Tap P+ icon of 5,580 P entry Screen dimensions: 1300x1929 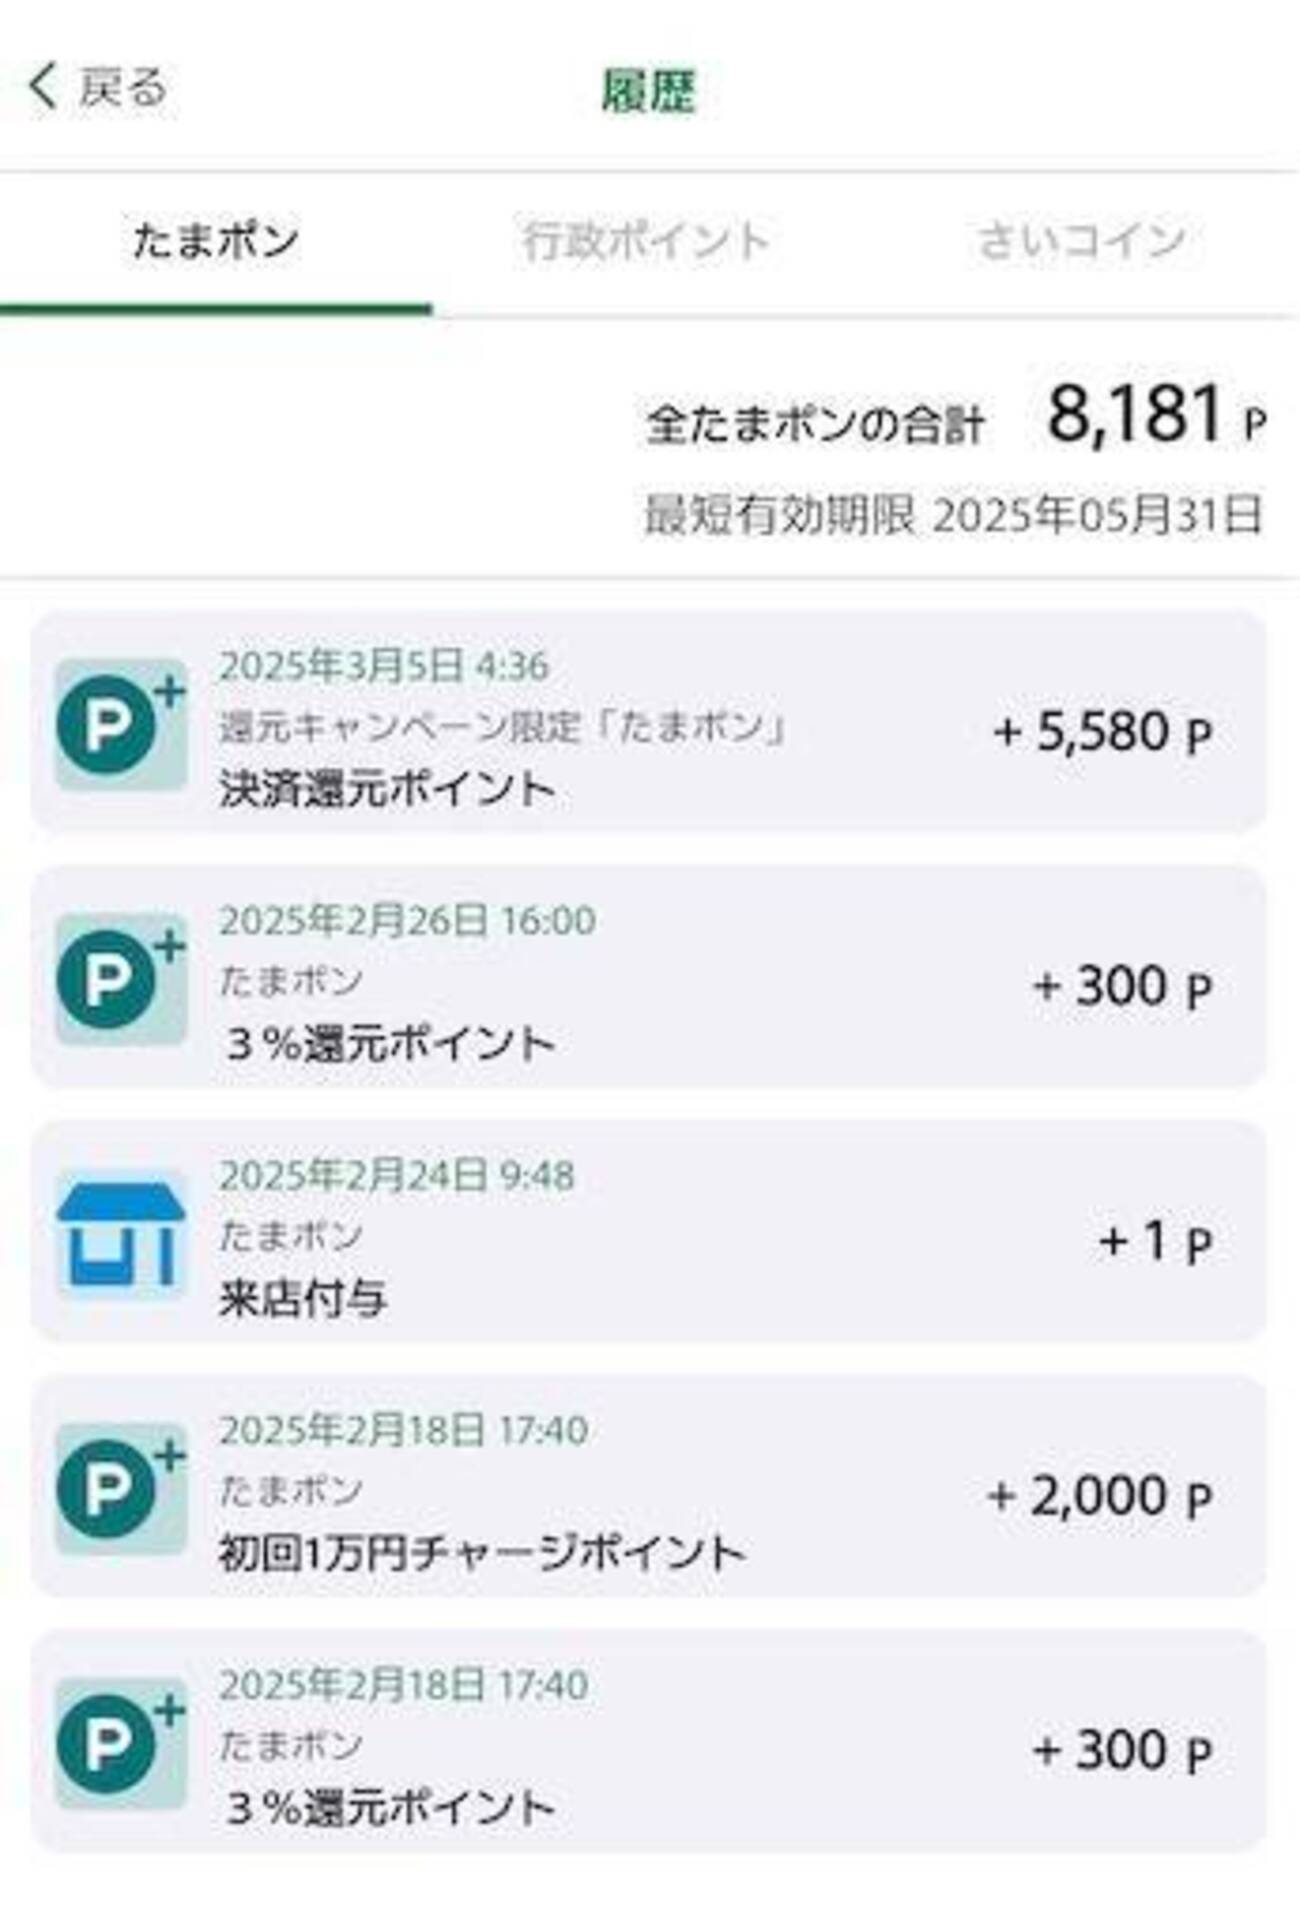tap(120, 725)
